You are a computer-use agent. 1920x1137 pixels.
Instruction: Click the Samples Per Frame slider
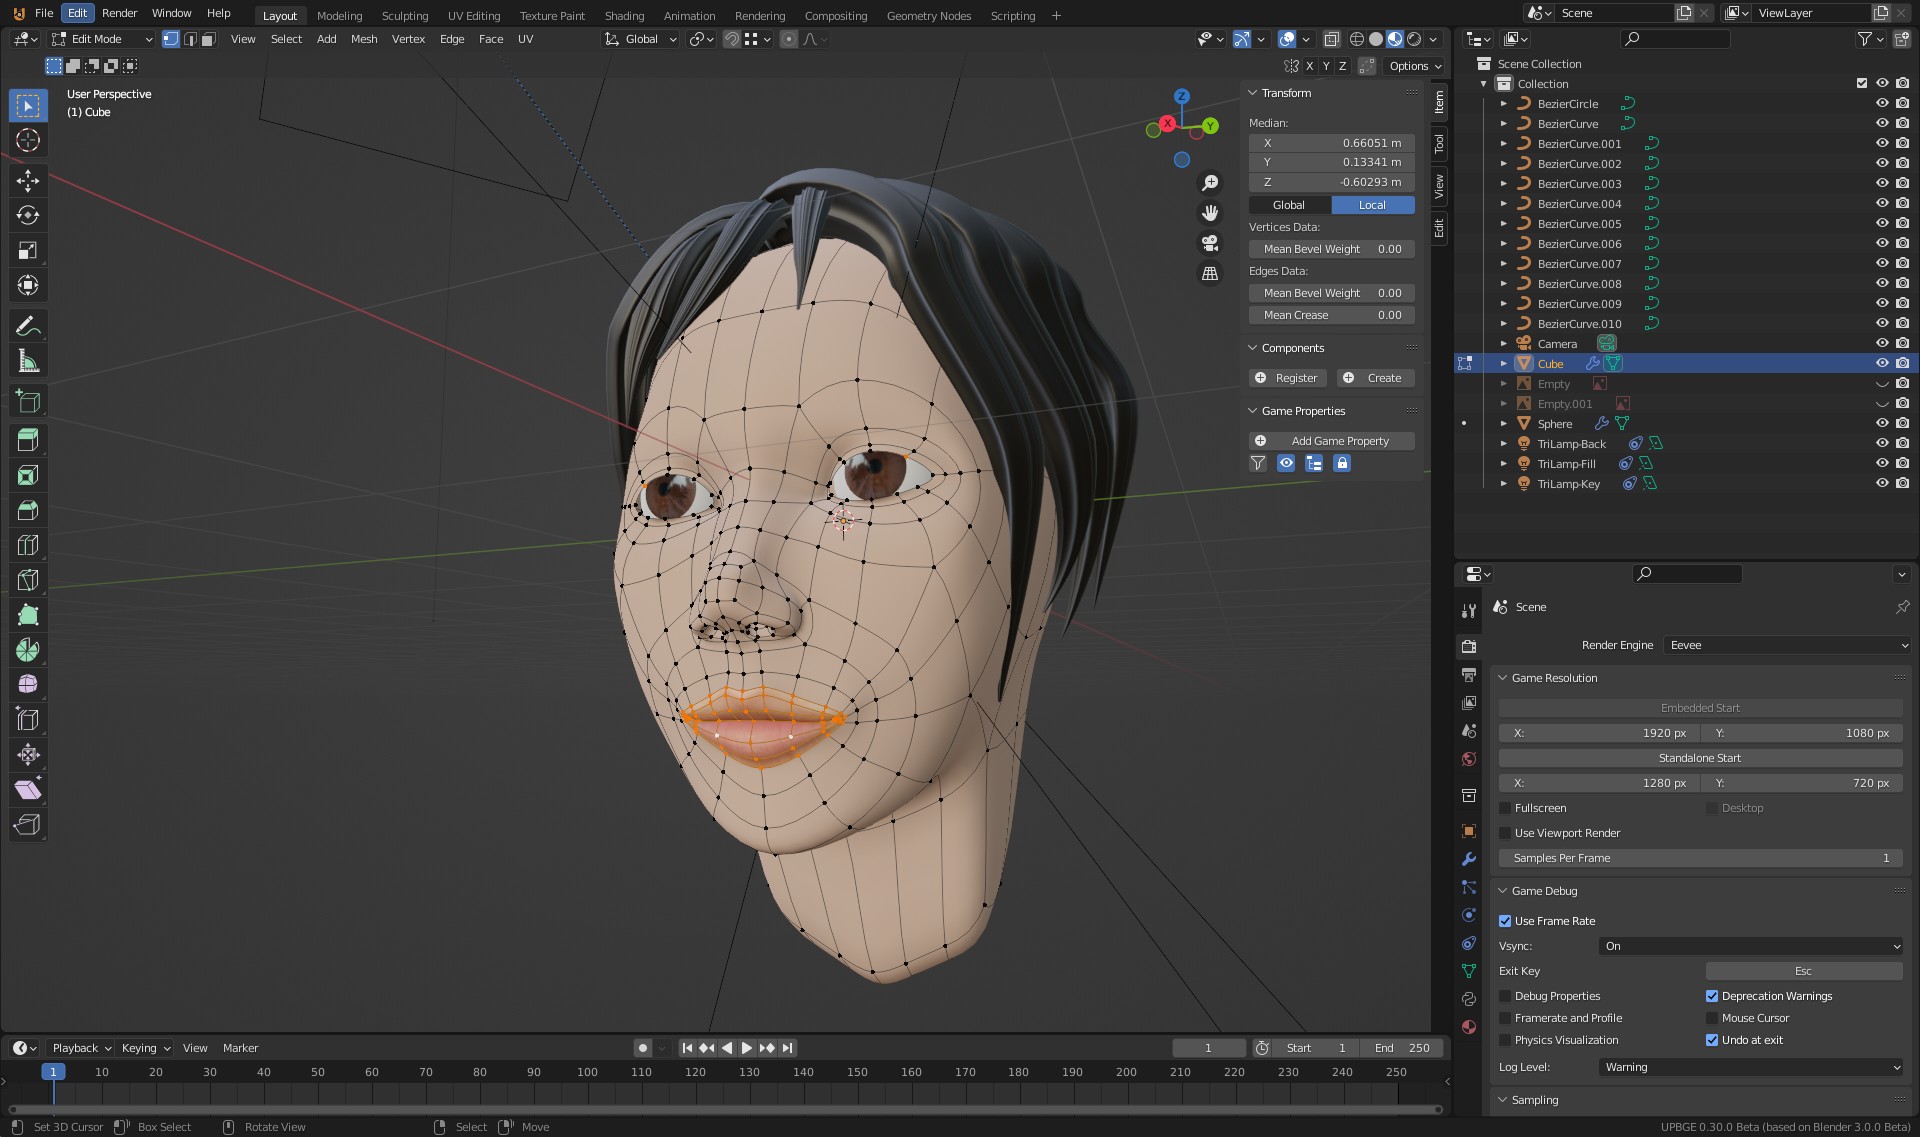[1700, 858]
